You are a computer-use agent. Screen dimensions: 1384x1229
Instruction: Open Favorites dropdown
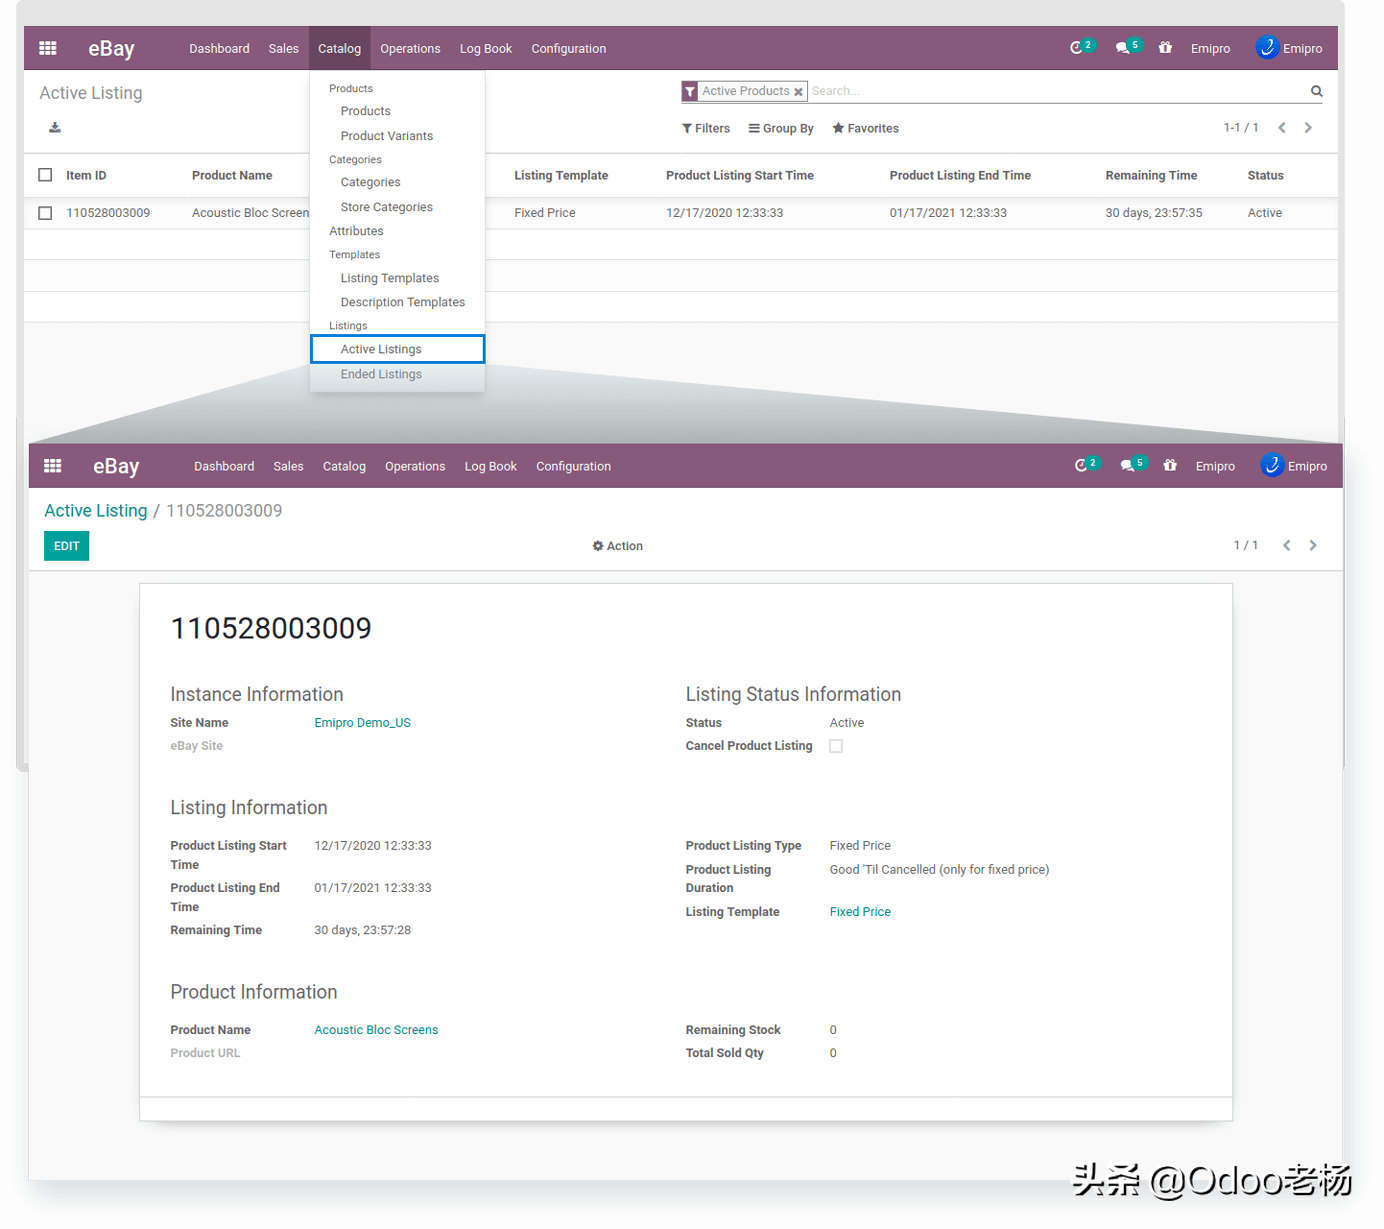(x=866, y=128)
